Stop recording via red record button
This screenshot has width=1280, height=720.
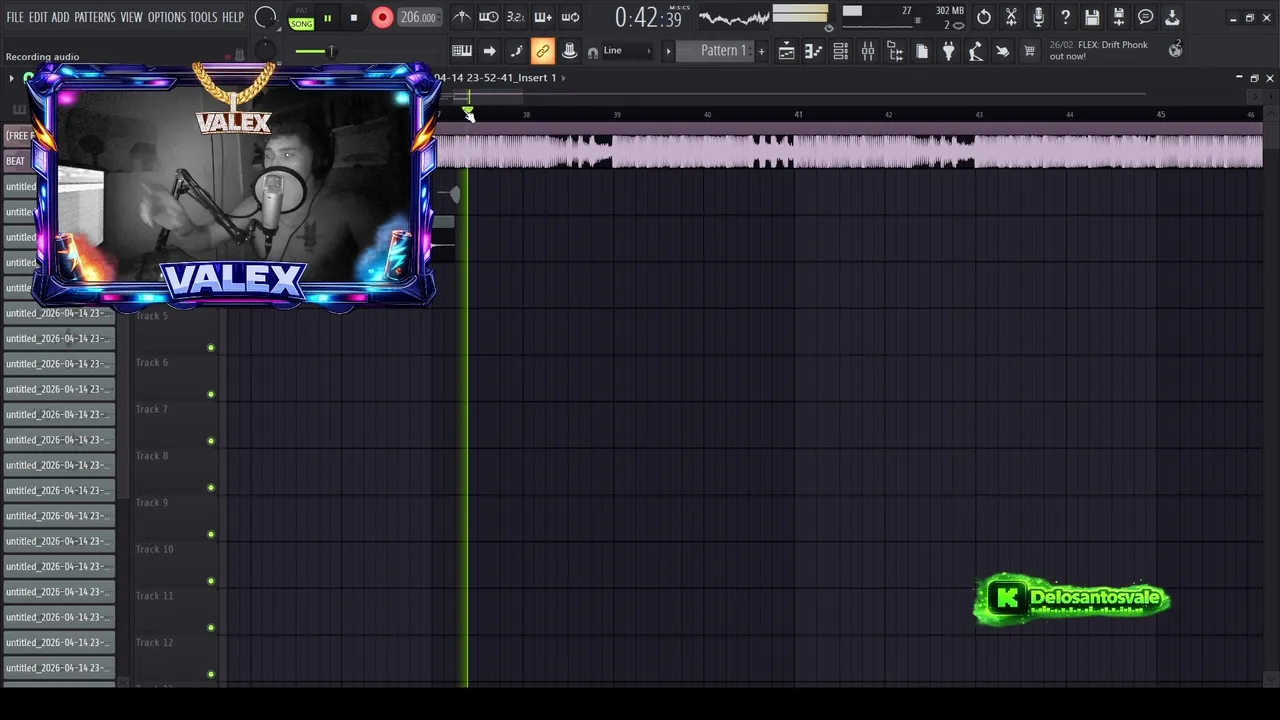pos(382,17)
